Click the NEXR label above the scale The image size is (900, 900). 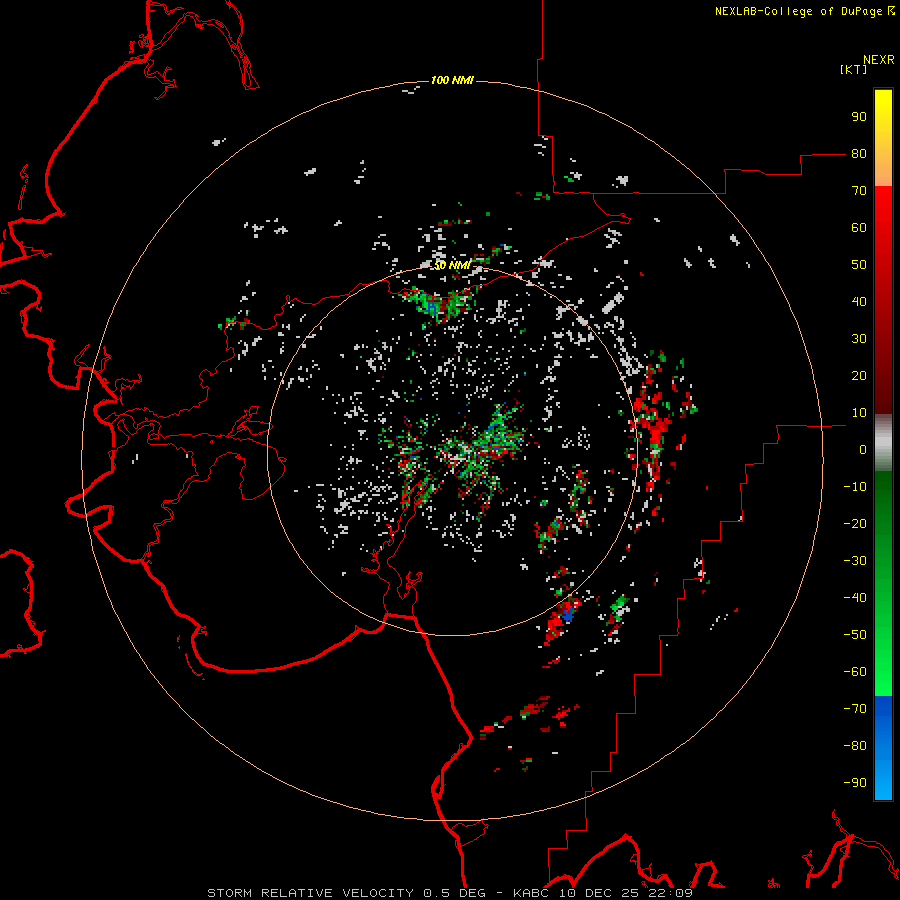pyautogui.click(x=879, y=59)
